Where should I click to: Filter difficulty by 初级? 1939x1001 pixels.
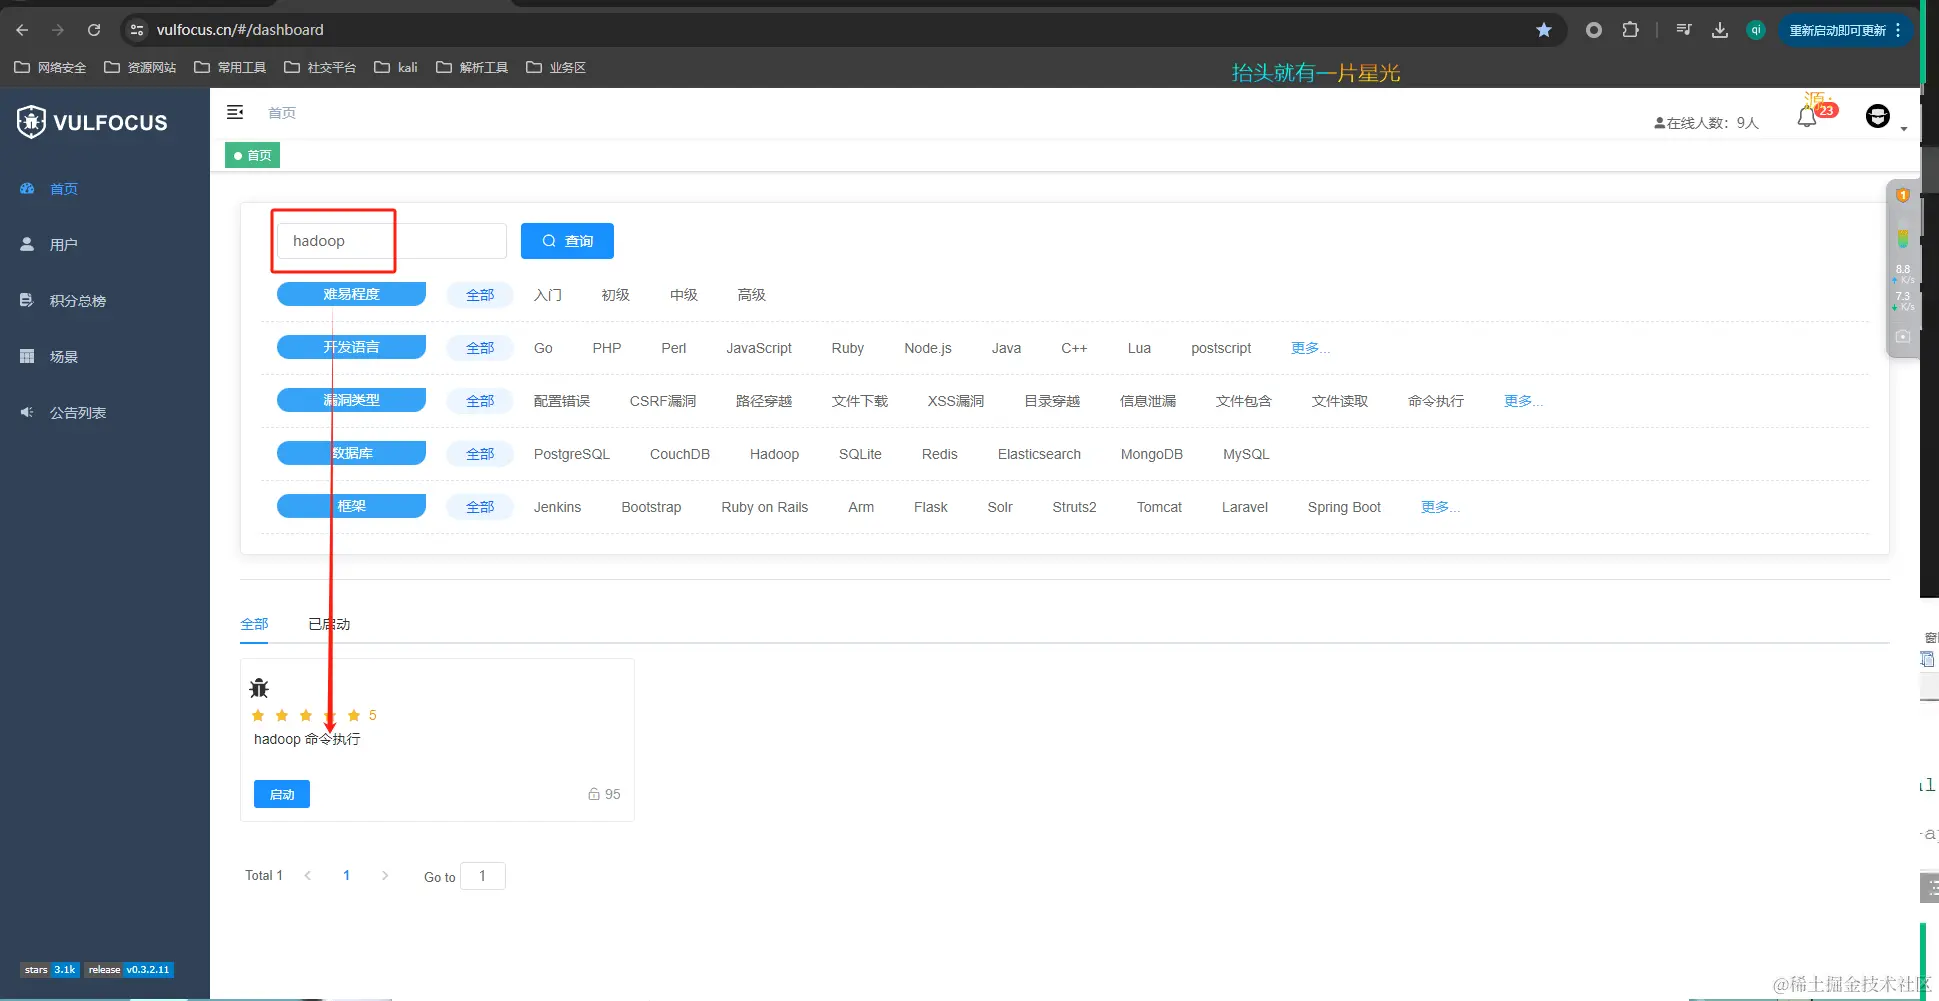(616, 295)
